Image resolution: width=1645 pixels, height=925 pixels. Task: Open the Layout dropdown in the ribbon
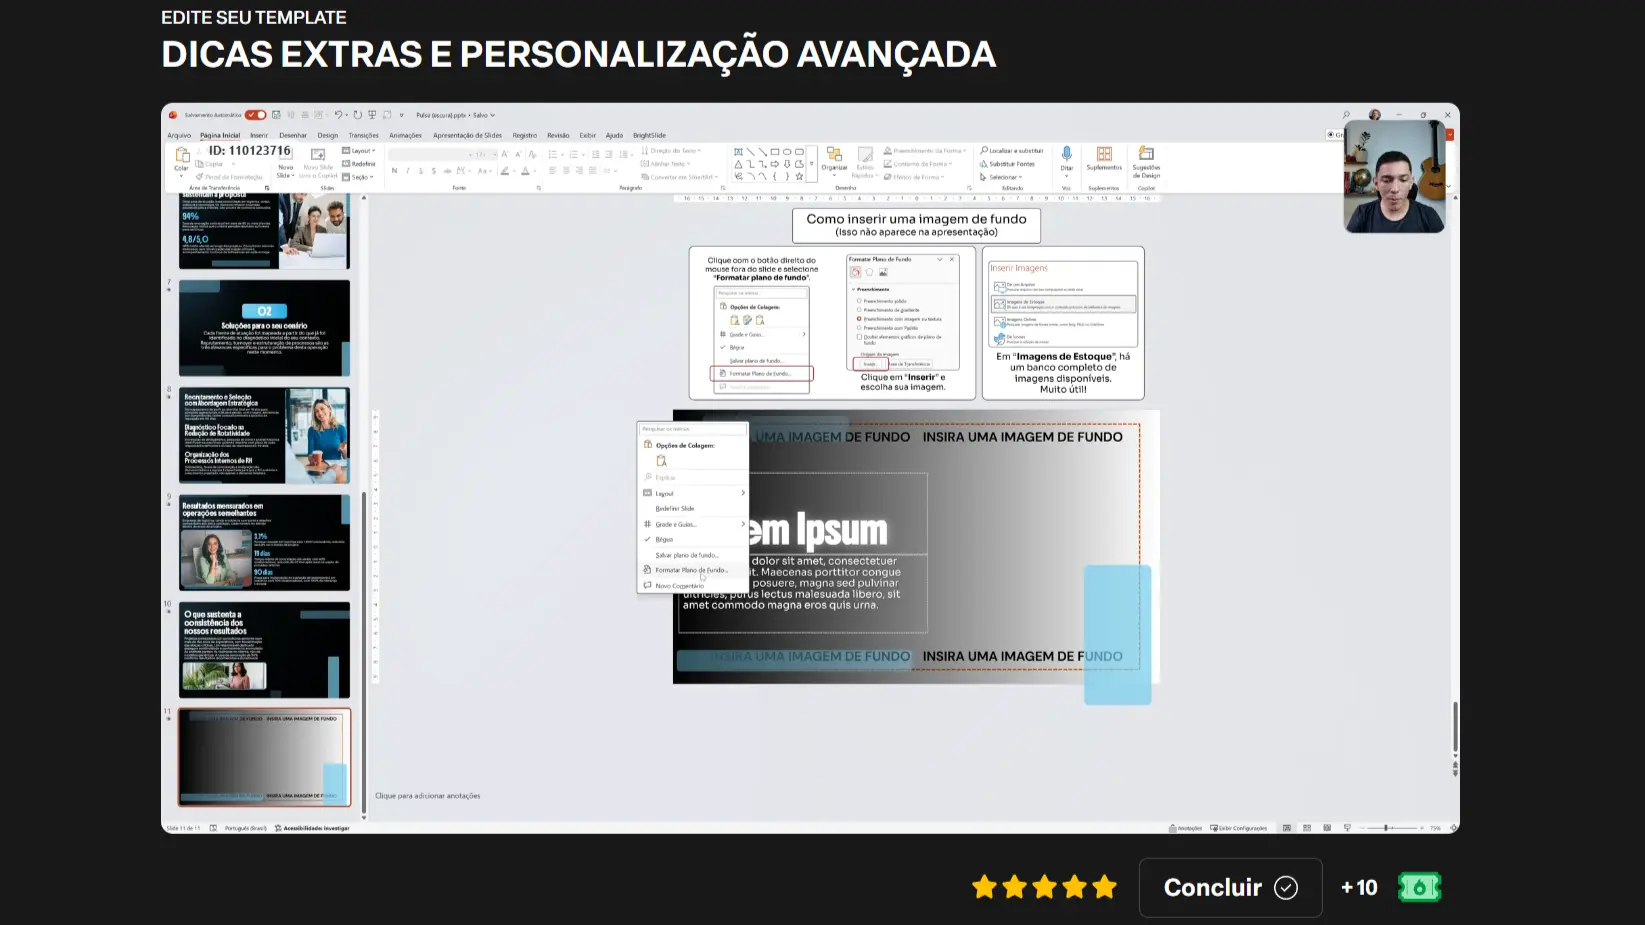pos(359,151)
